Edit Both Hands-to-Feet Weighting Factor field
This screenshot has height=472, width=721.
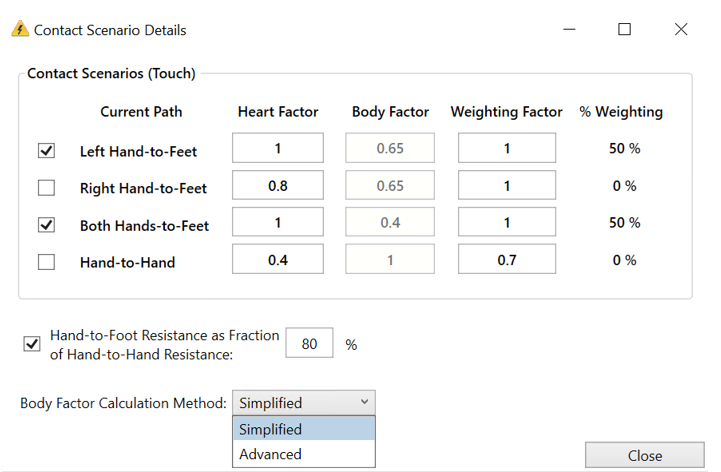click(x=507, y=222)
